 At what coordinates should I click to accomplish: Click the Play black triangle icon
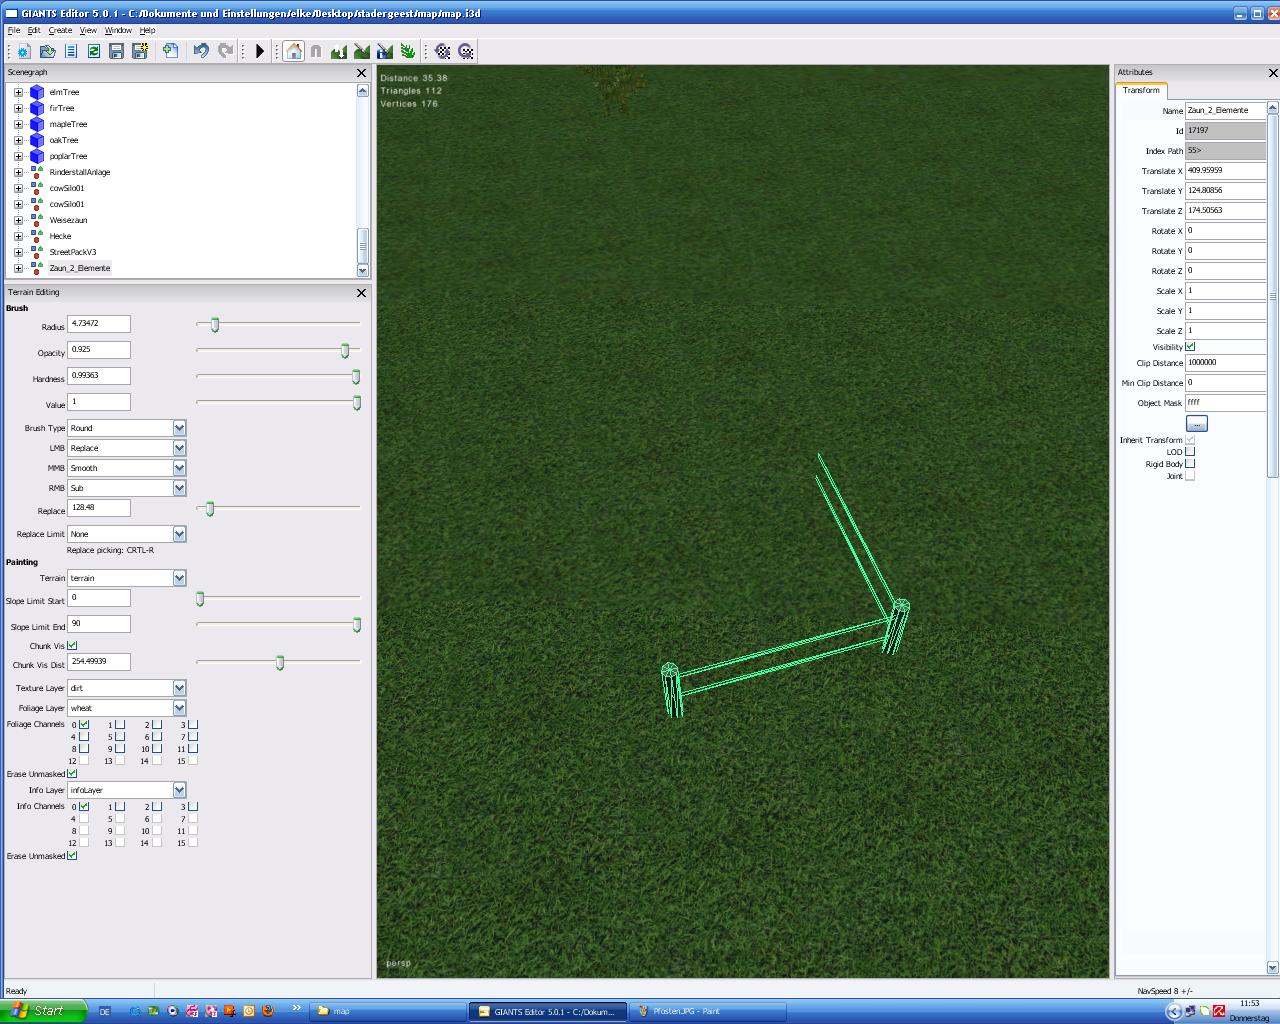coord(260,51)
